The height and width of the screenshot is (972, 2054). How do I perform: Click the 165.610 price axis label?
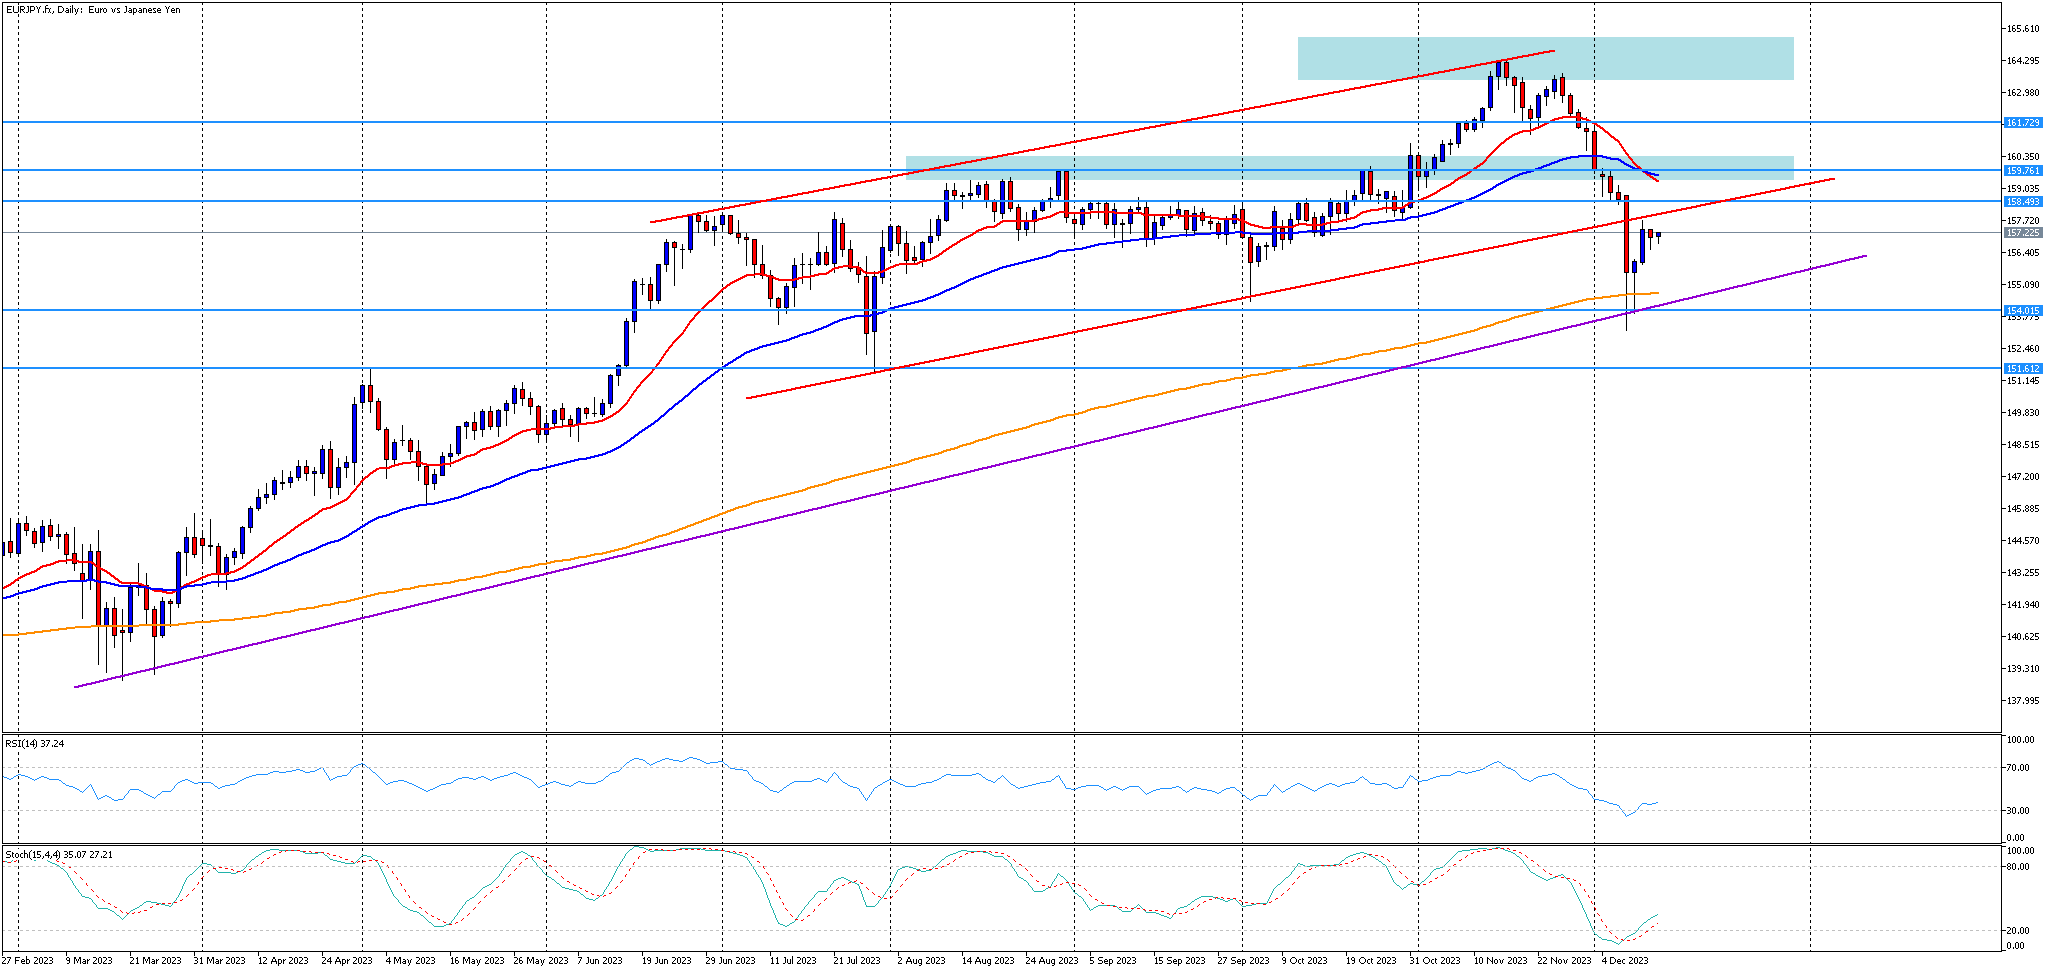[2023, 29]
